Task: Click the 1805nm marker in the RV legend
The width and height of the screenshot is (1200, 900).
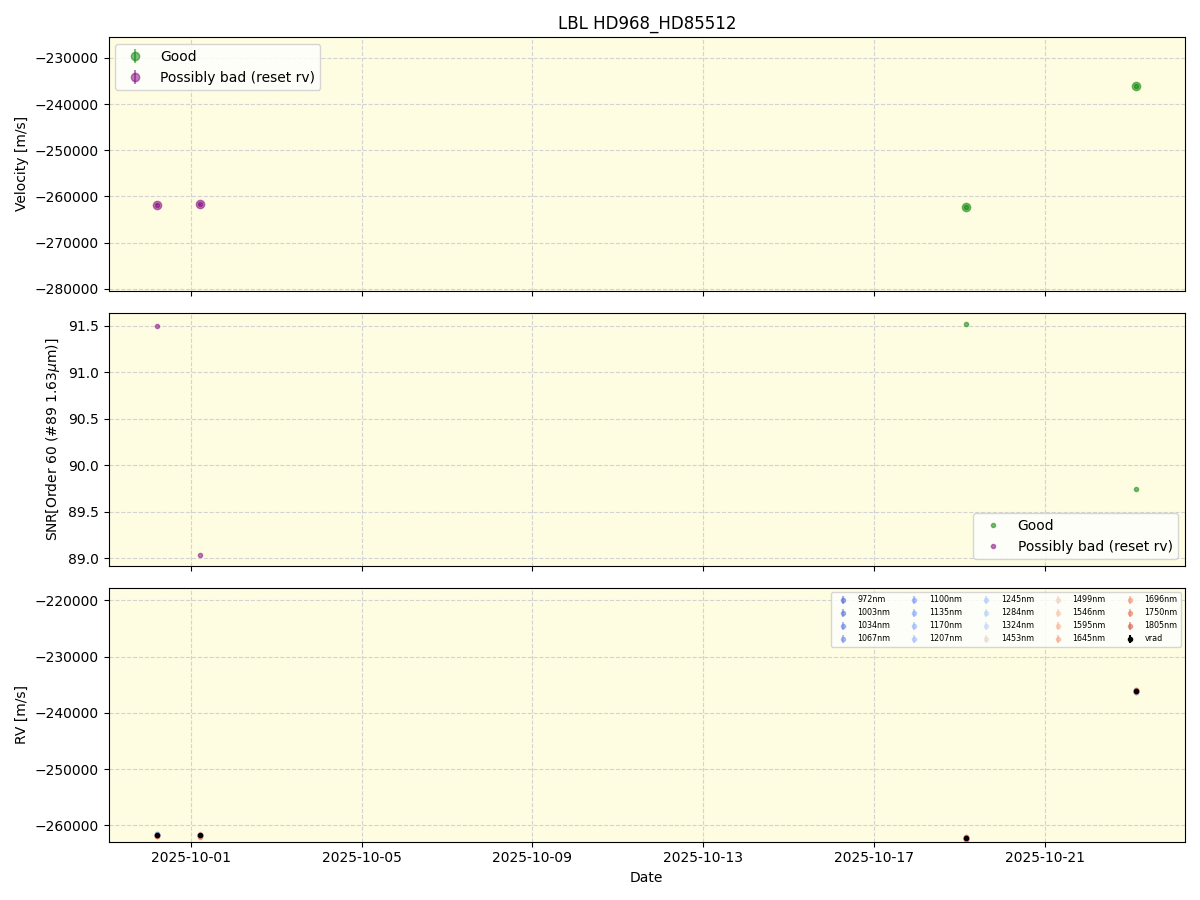Action: click(1130, 626)
